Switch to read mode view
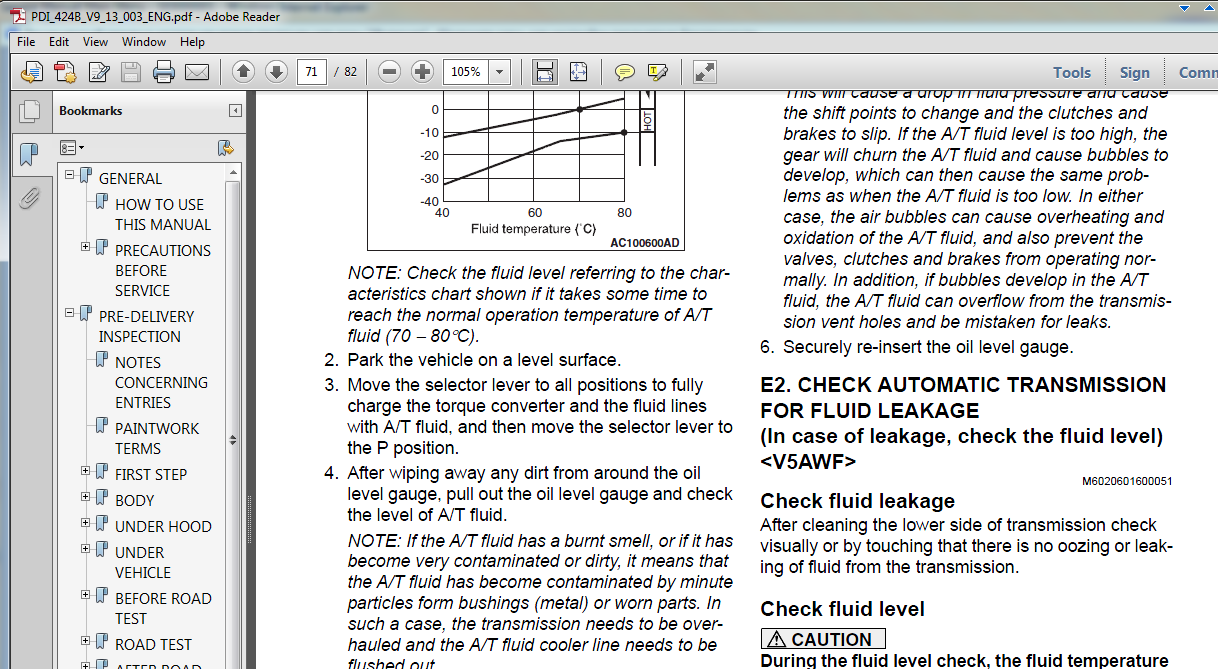Screen dimensions: 1218x669 [x=705, y=72]
